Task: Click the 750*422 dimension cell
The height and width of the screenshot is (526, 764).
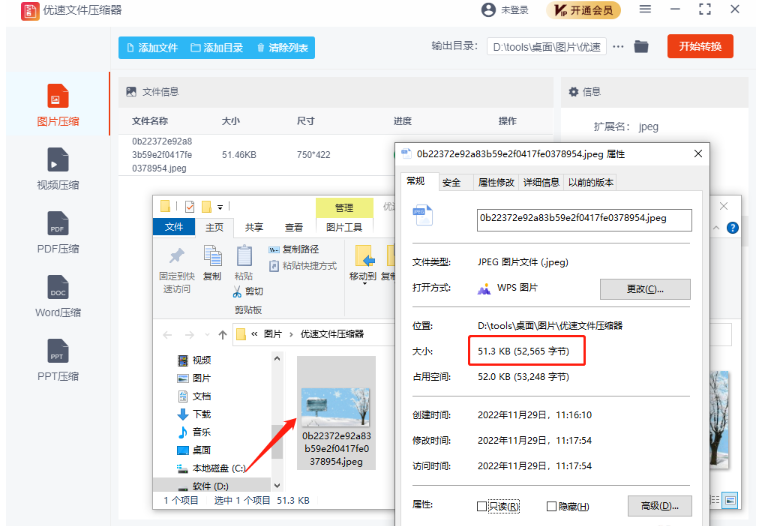Action: 313,155
